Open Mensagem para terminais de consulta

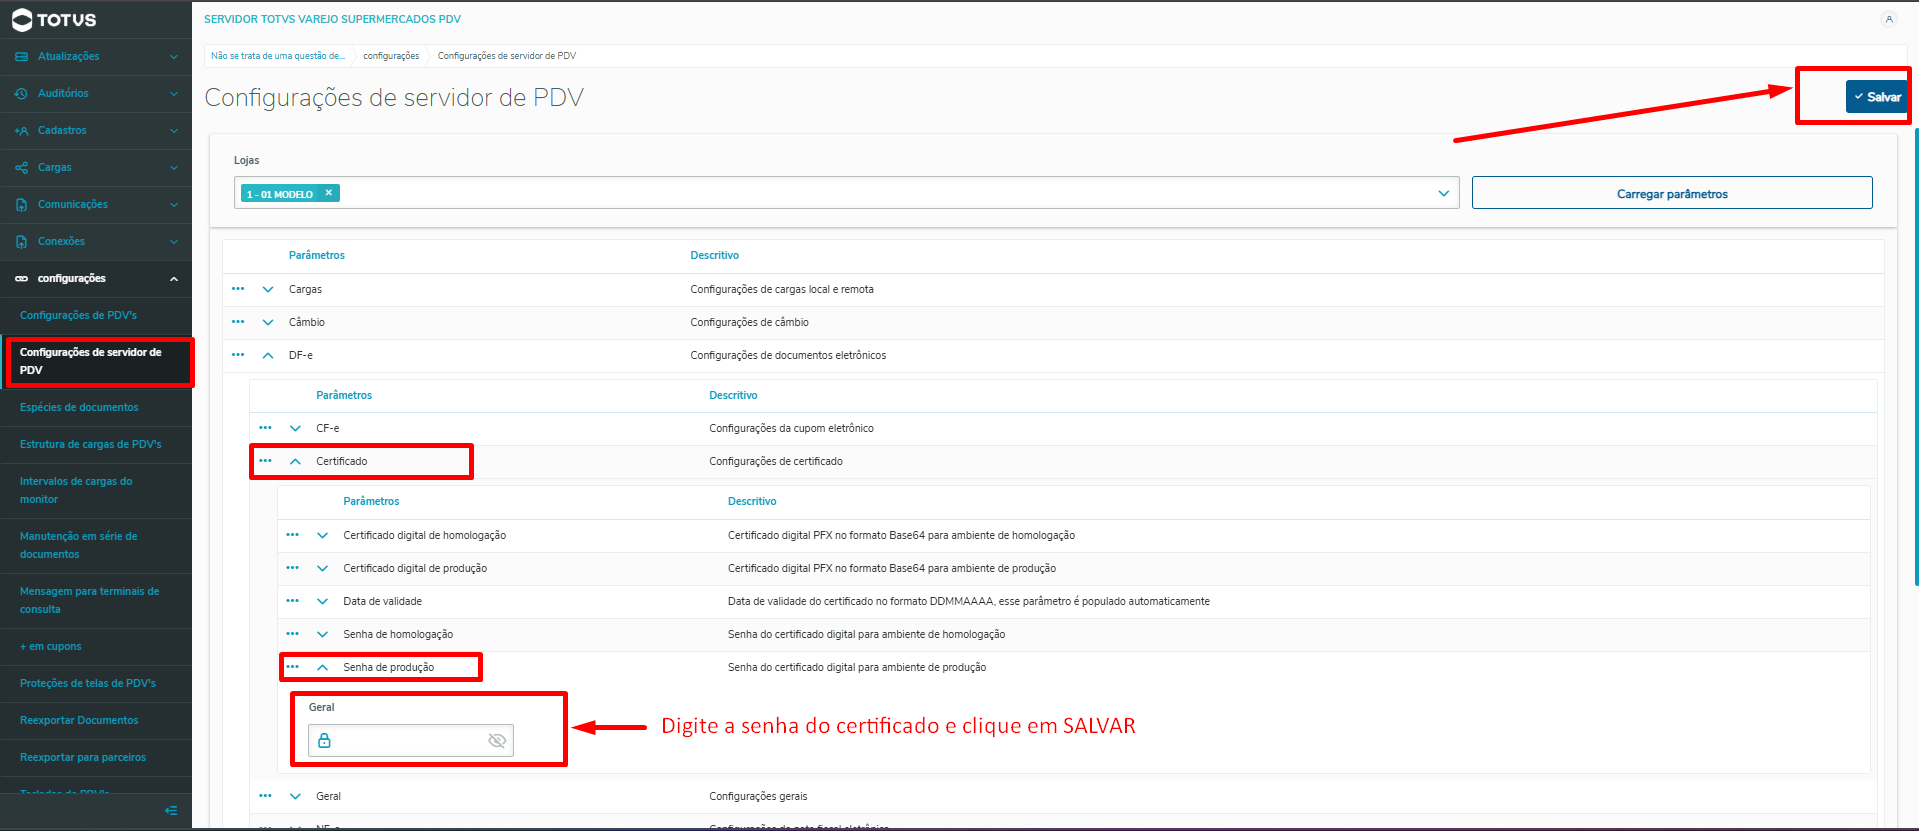click(90, 601)
